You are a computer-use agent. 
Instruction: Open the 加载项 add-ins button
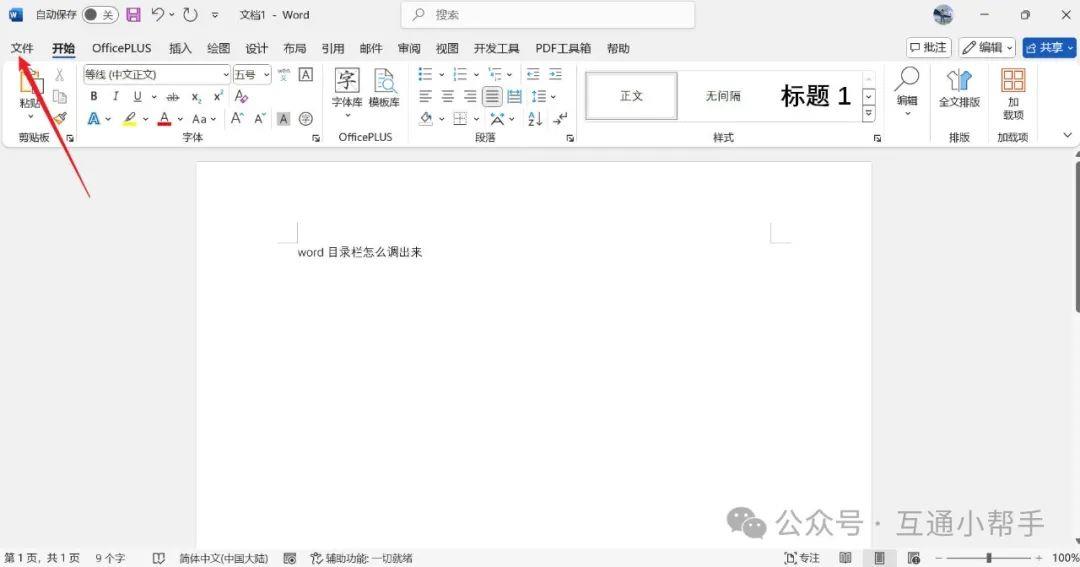pyautogui.click(x=1013, y=94)
